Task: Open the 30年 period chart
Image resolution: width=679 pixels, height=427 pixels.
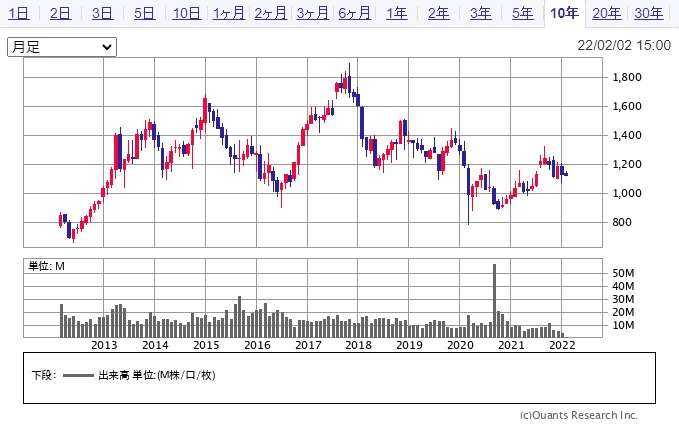Action: tap(649, 13)
